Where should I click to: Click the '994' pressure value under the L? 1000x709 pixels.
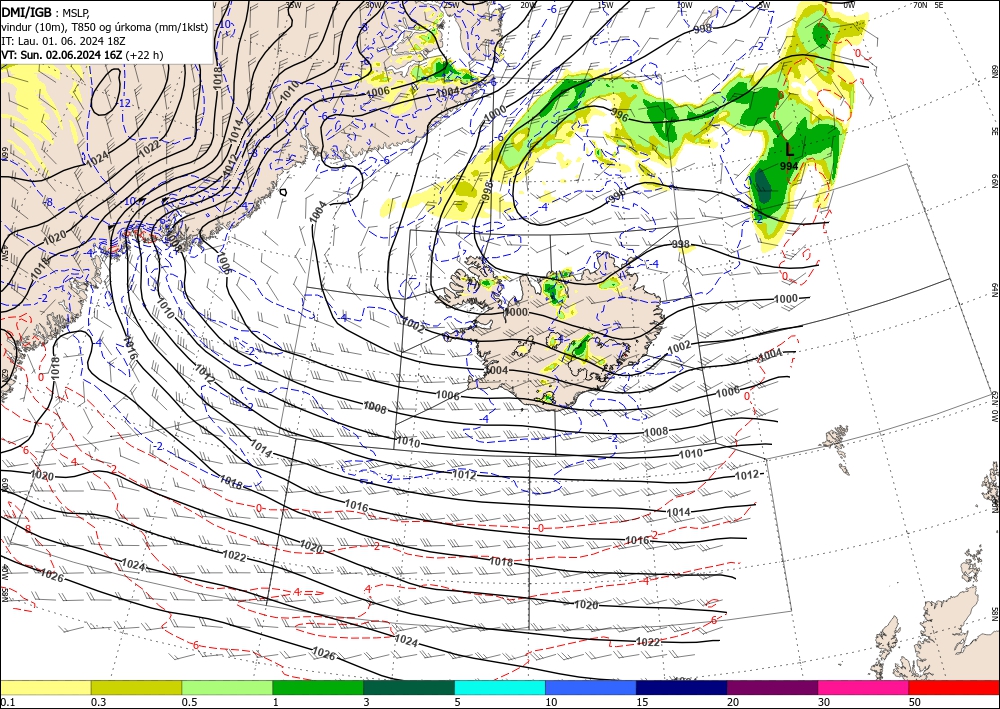789,166
